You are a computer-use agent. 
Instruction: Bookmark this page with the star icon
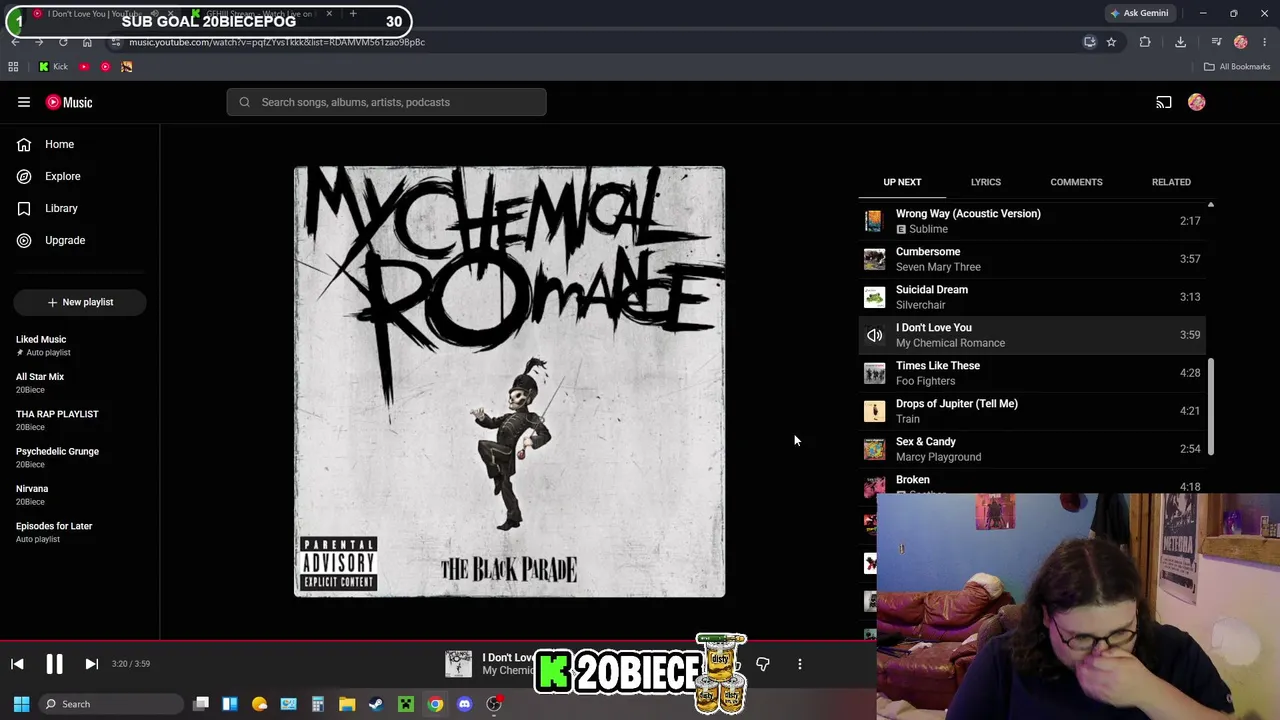[x=1111, y=42]
